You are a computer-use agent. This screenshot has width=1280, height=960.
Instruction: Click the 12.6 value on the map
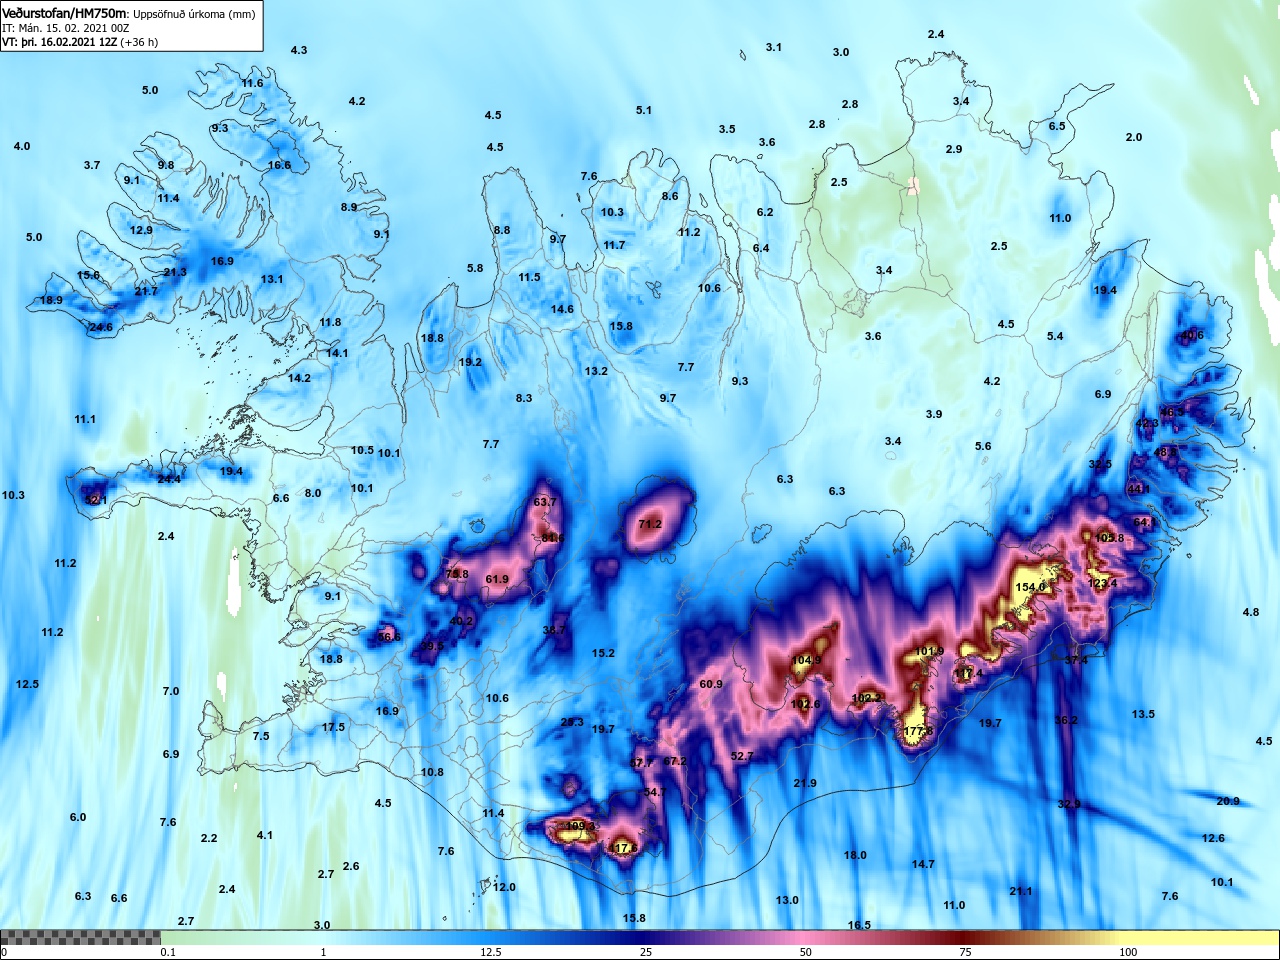(x=1213, y=838)
